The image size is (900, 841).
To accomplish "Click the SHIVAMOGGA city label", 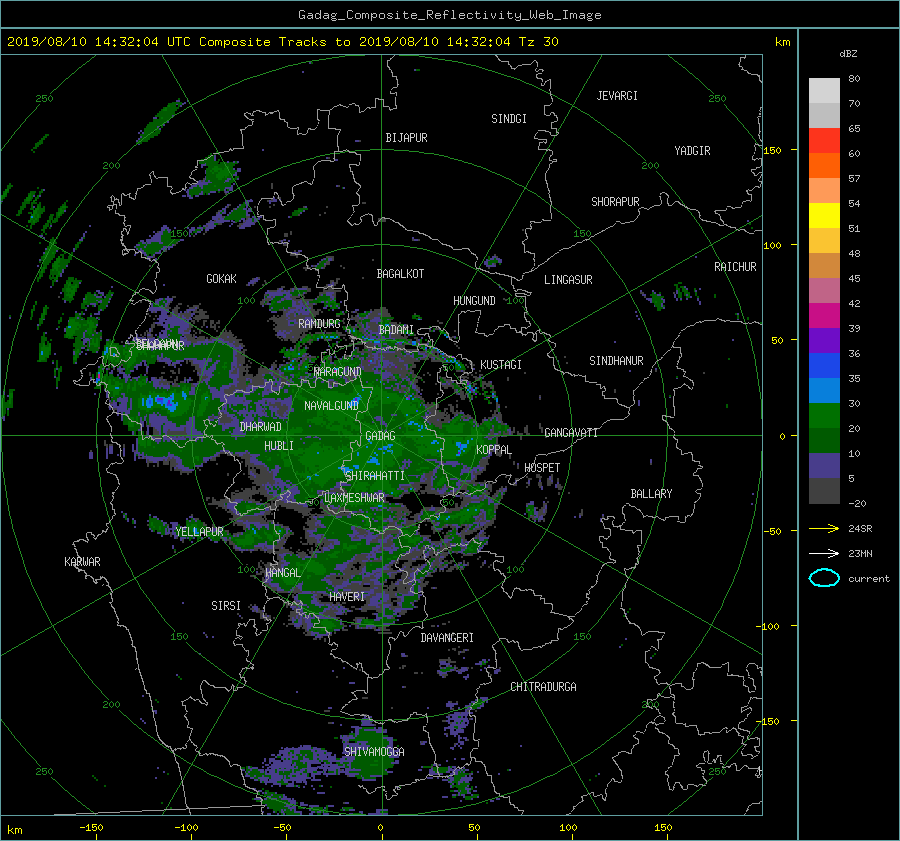I will click(374, 752).
